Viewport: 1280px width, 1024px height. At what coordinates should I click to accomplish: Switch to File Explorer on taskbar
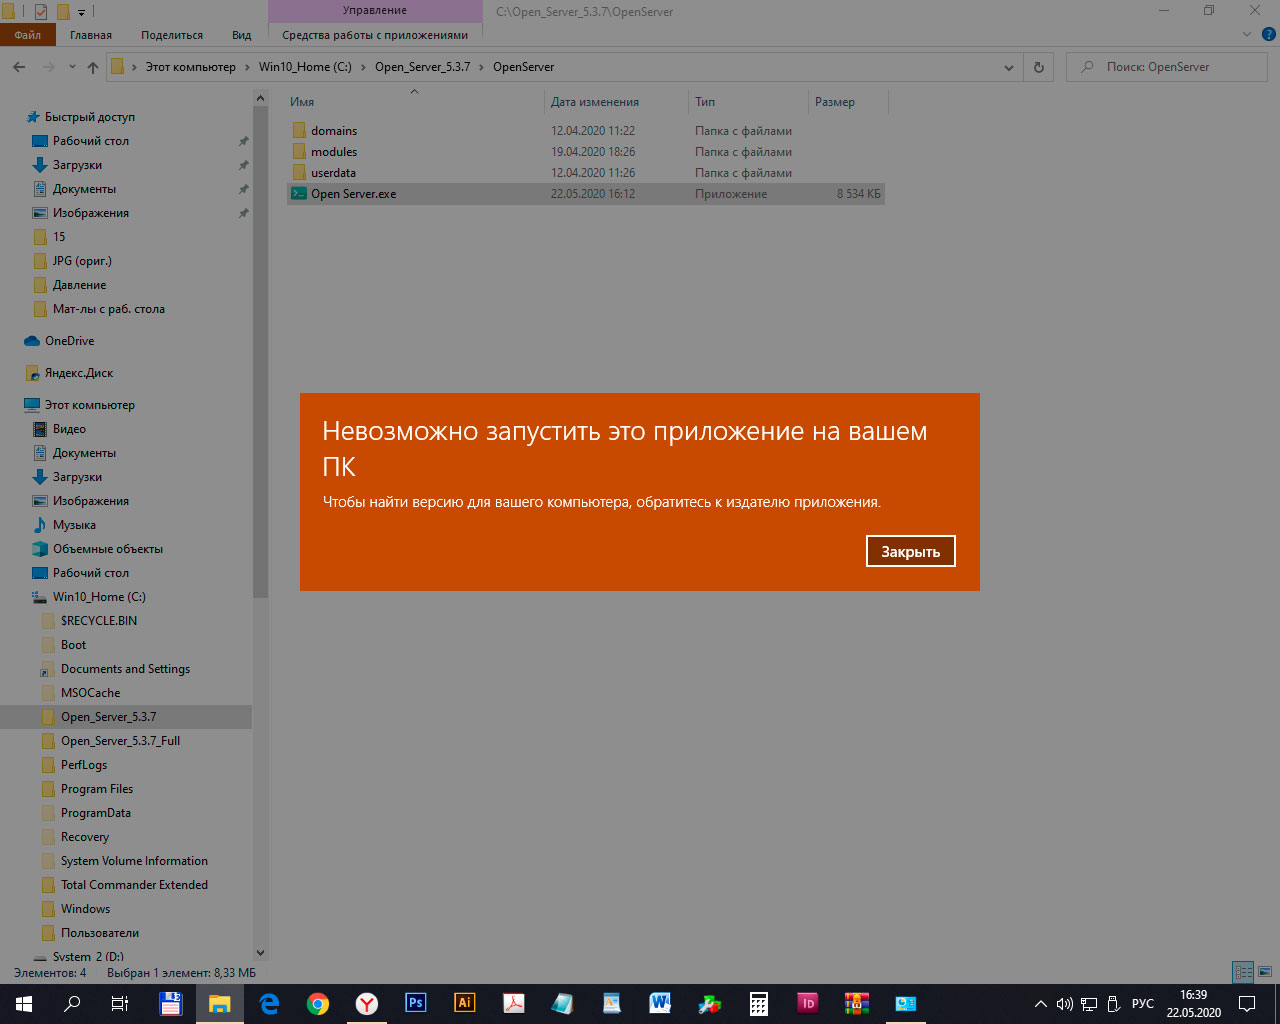[219, 1003]
